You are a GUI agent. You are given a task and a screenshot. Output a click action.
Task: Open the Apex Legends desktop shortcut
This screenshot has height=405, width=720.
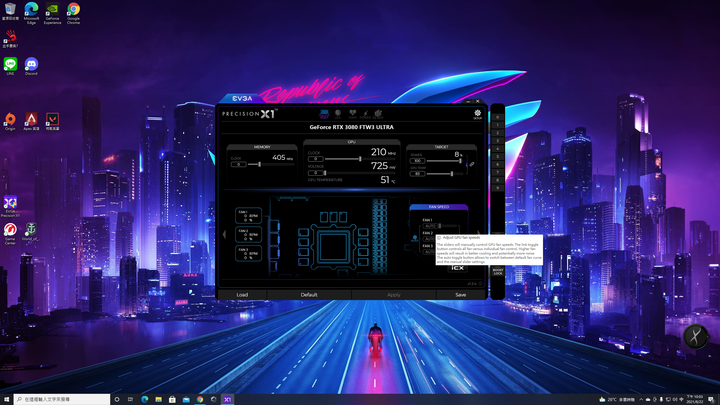click(31, 122)
